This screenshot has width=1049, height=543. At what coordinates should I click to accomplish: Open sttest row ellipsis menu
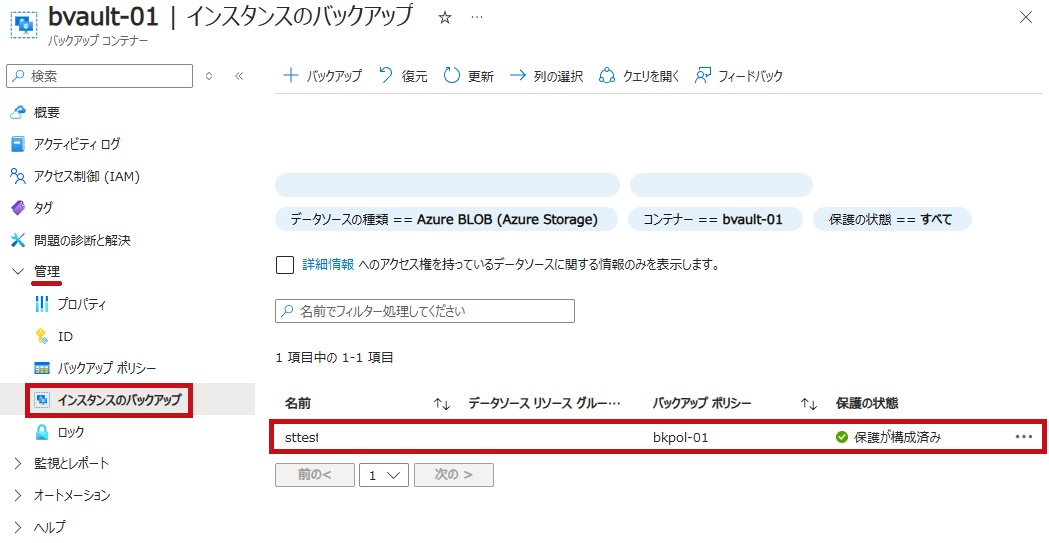1024,437
